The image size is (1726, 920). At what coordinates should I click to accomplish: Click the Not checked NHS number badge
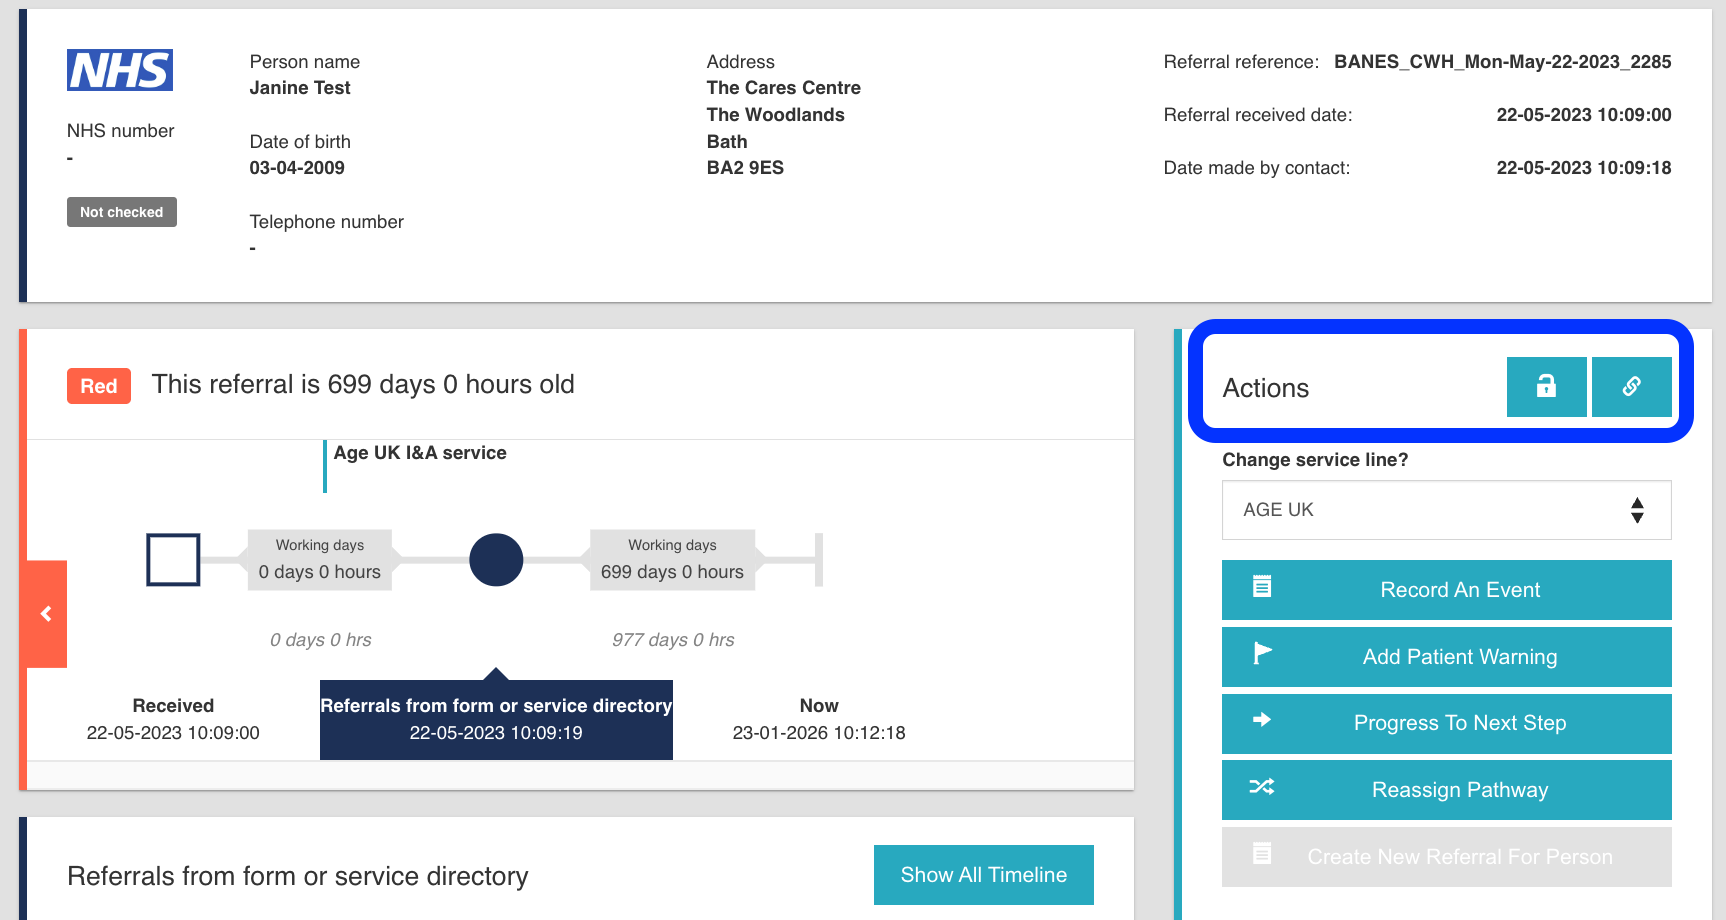point(122,212)
